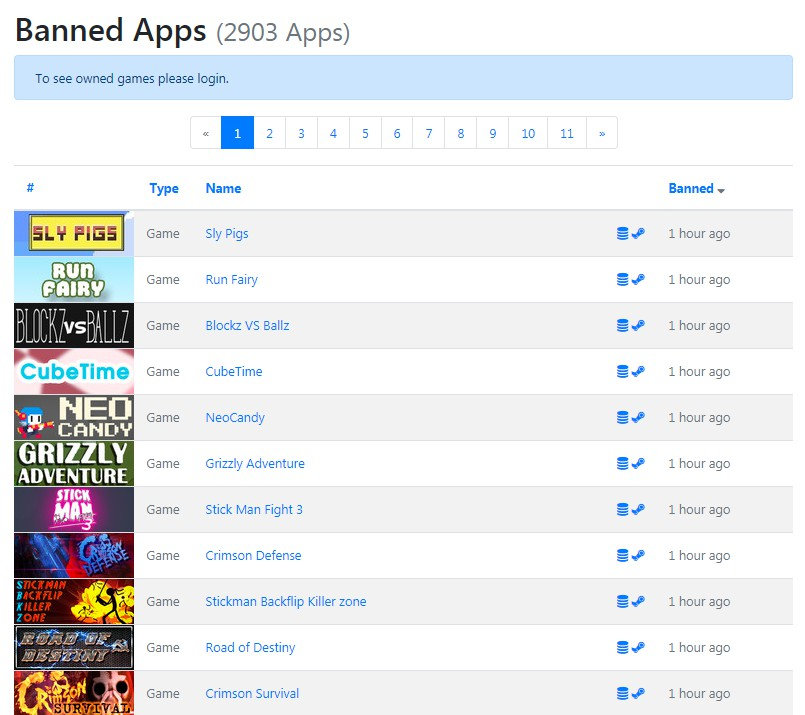This screenshot has width=805, height=715.
Task: Click the database icon for Sly Pigs
Action: [x=622, y=234]
